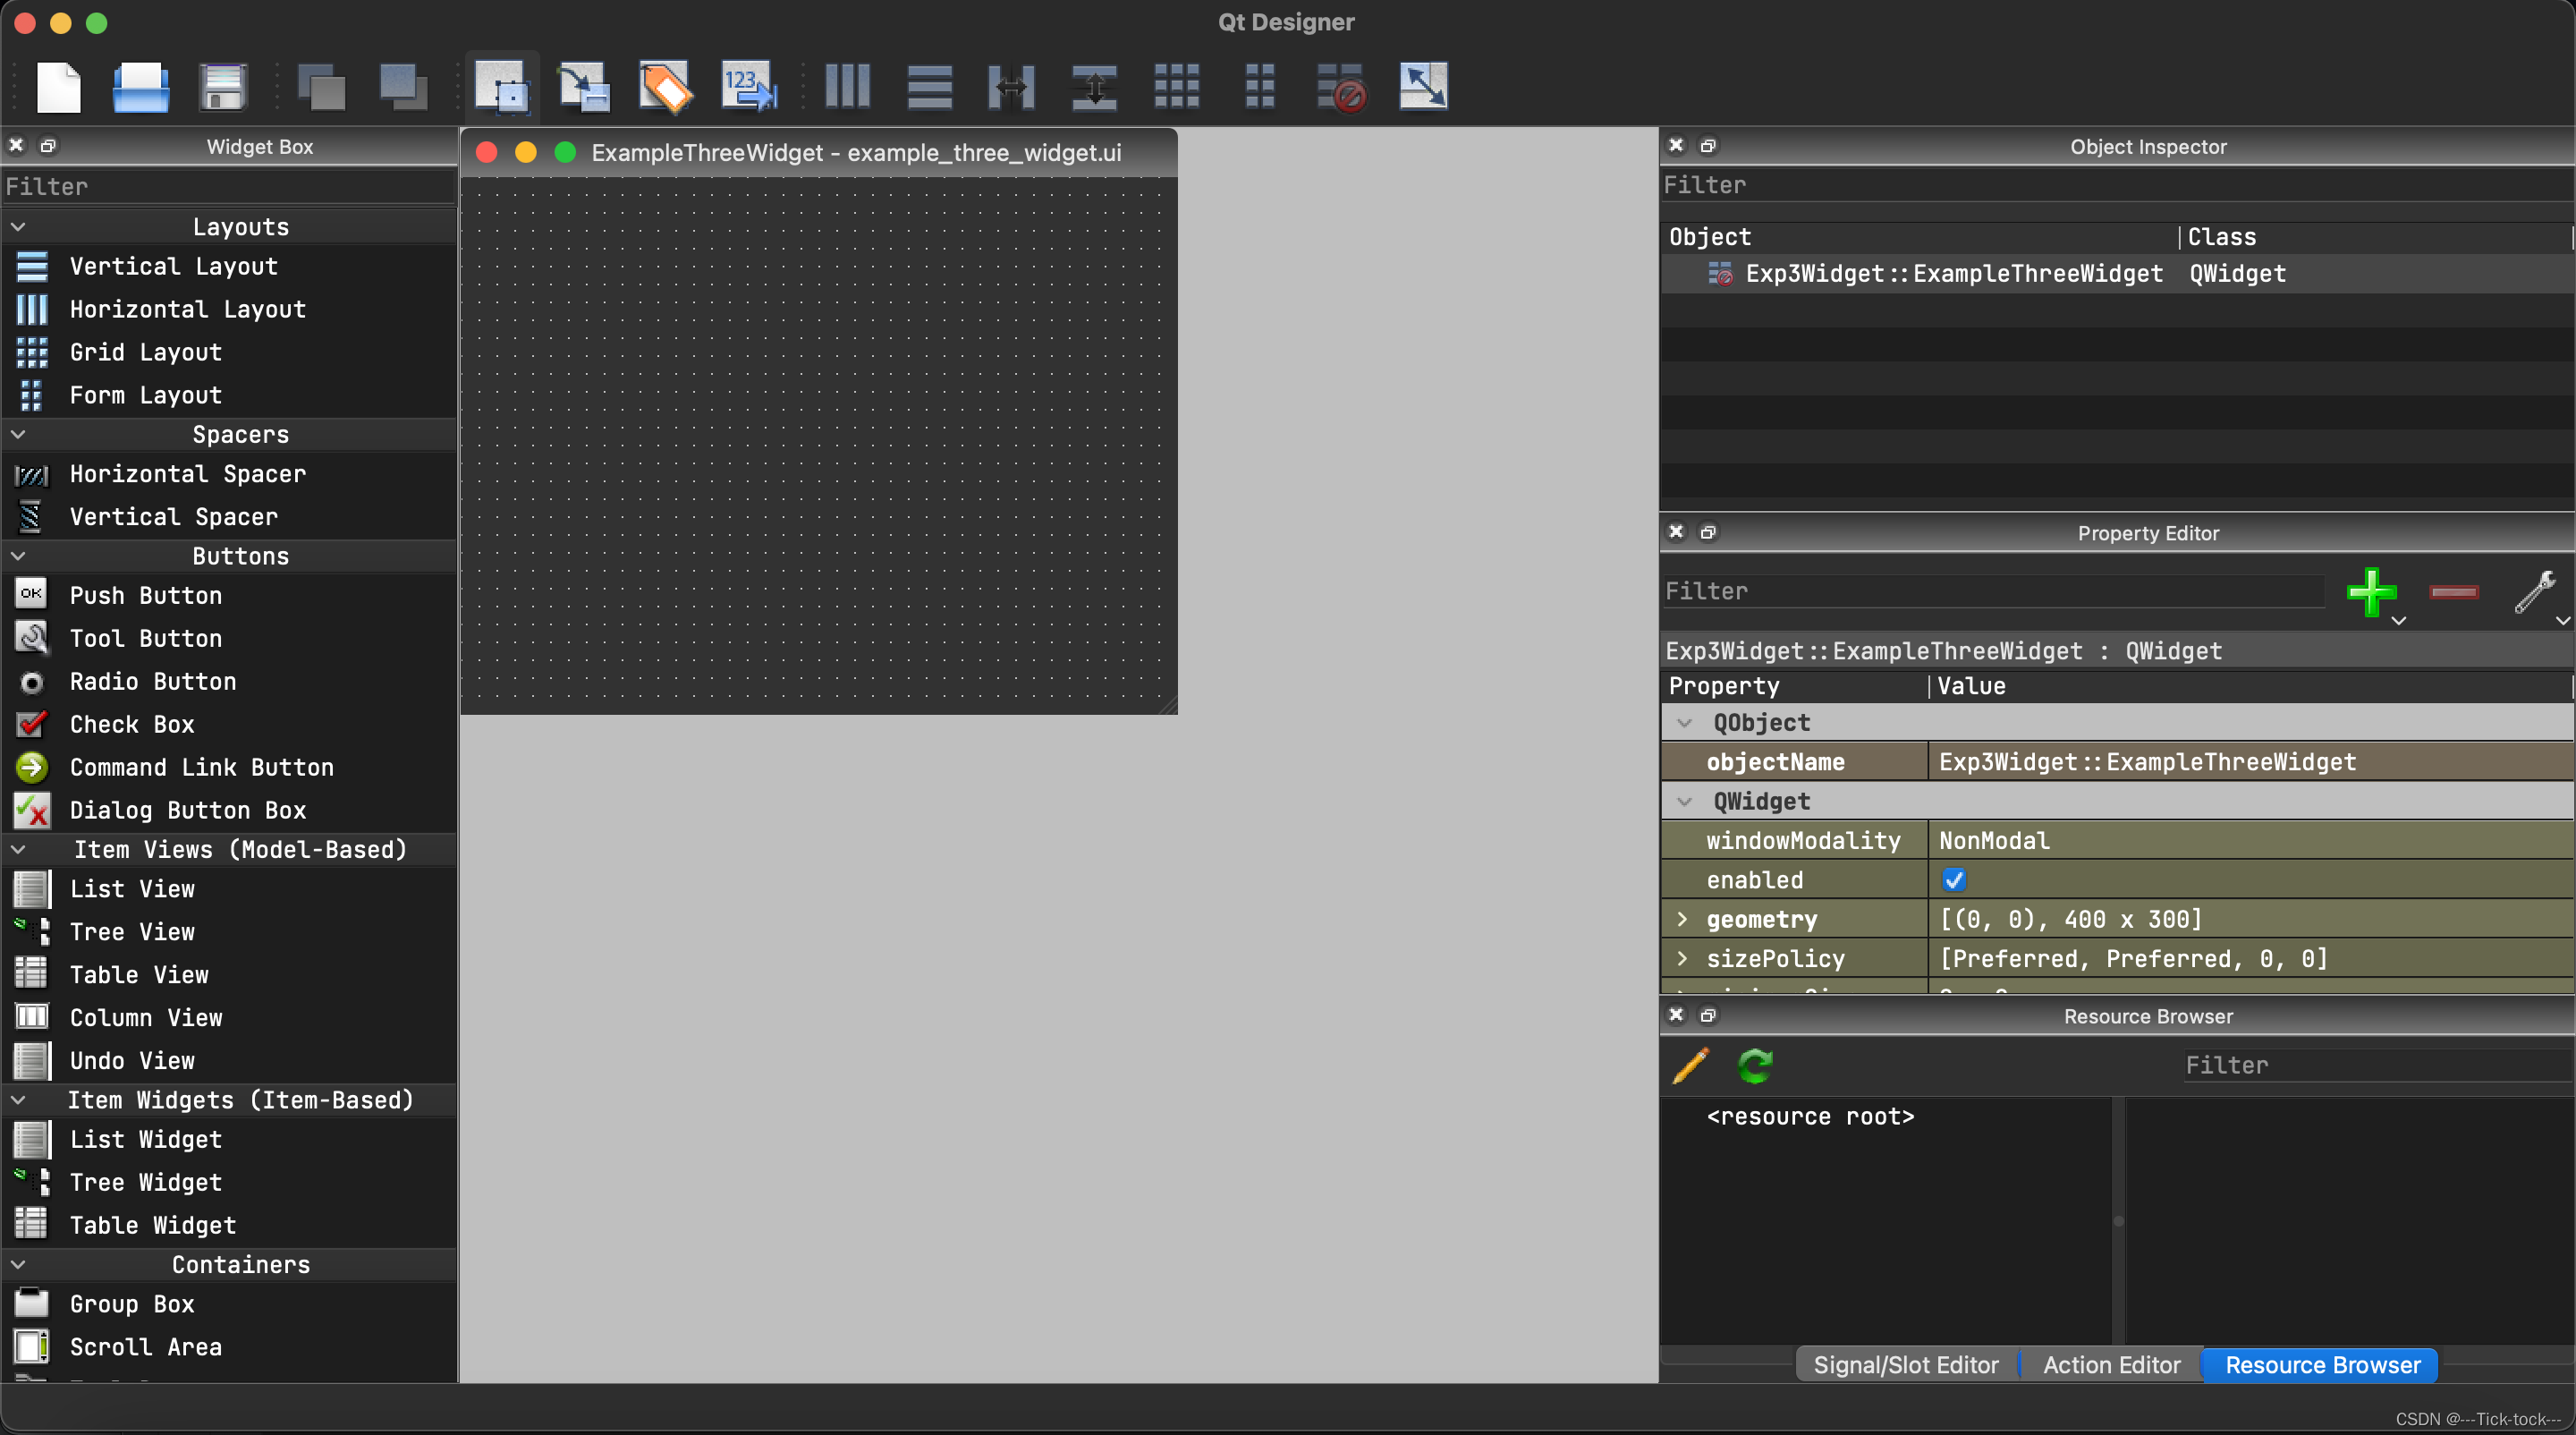Click the New Form toolbar icon

pos(58,87)
